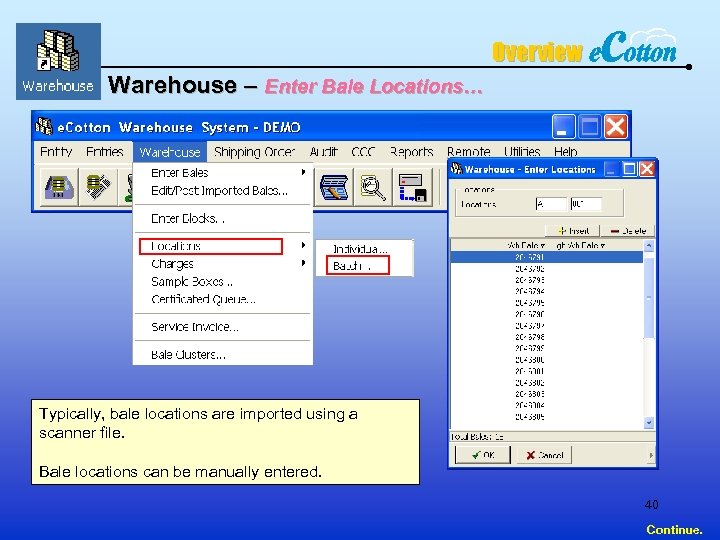Click the blue ledger with pencil toolbar icon

click(x=334, y=187)
